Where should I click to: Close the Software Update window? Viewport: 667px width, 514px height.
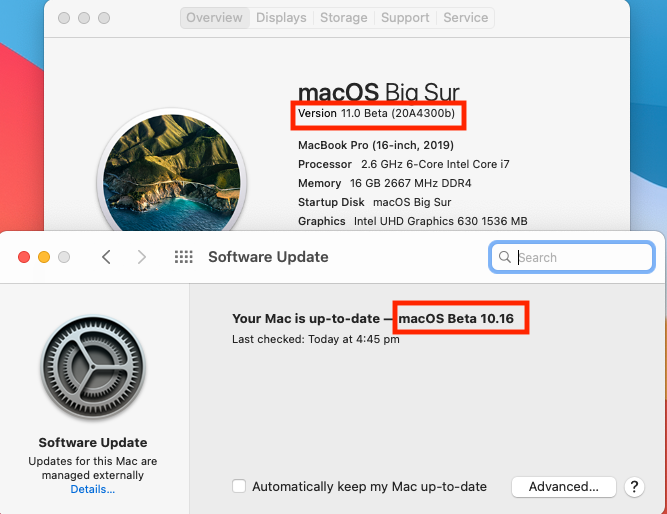click(x=24, y=257)
